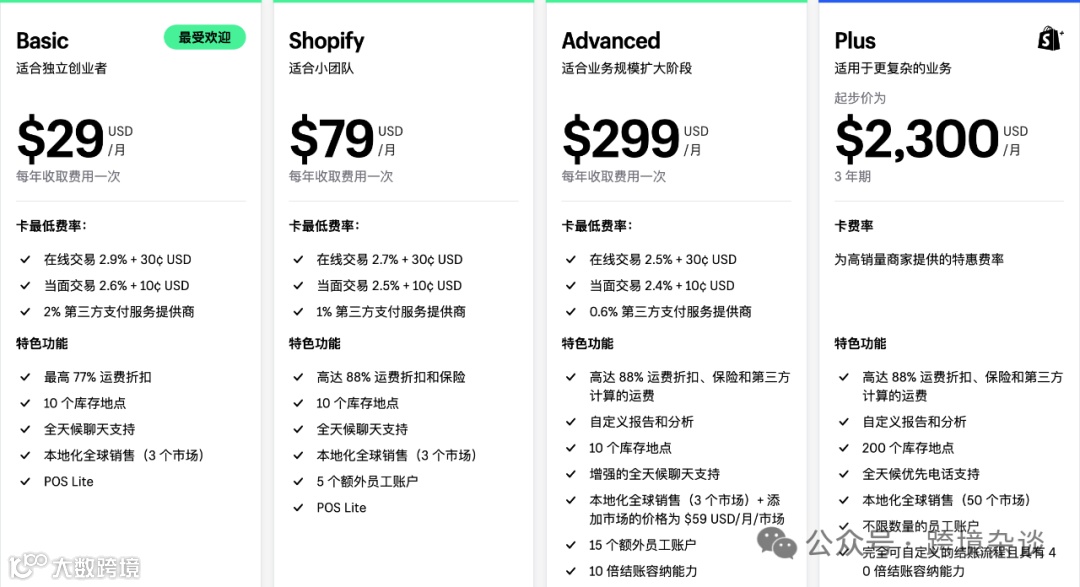
Task: Click checkmark beside 200 个库存地点
Action: point(844,448)
